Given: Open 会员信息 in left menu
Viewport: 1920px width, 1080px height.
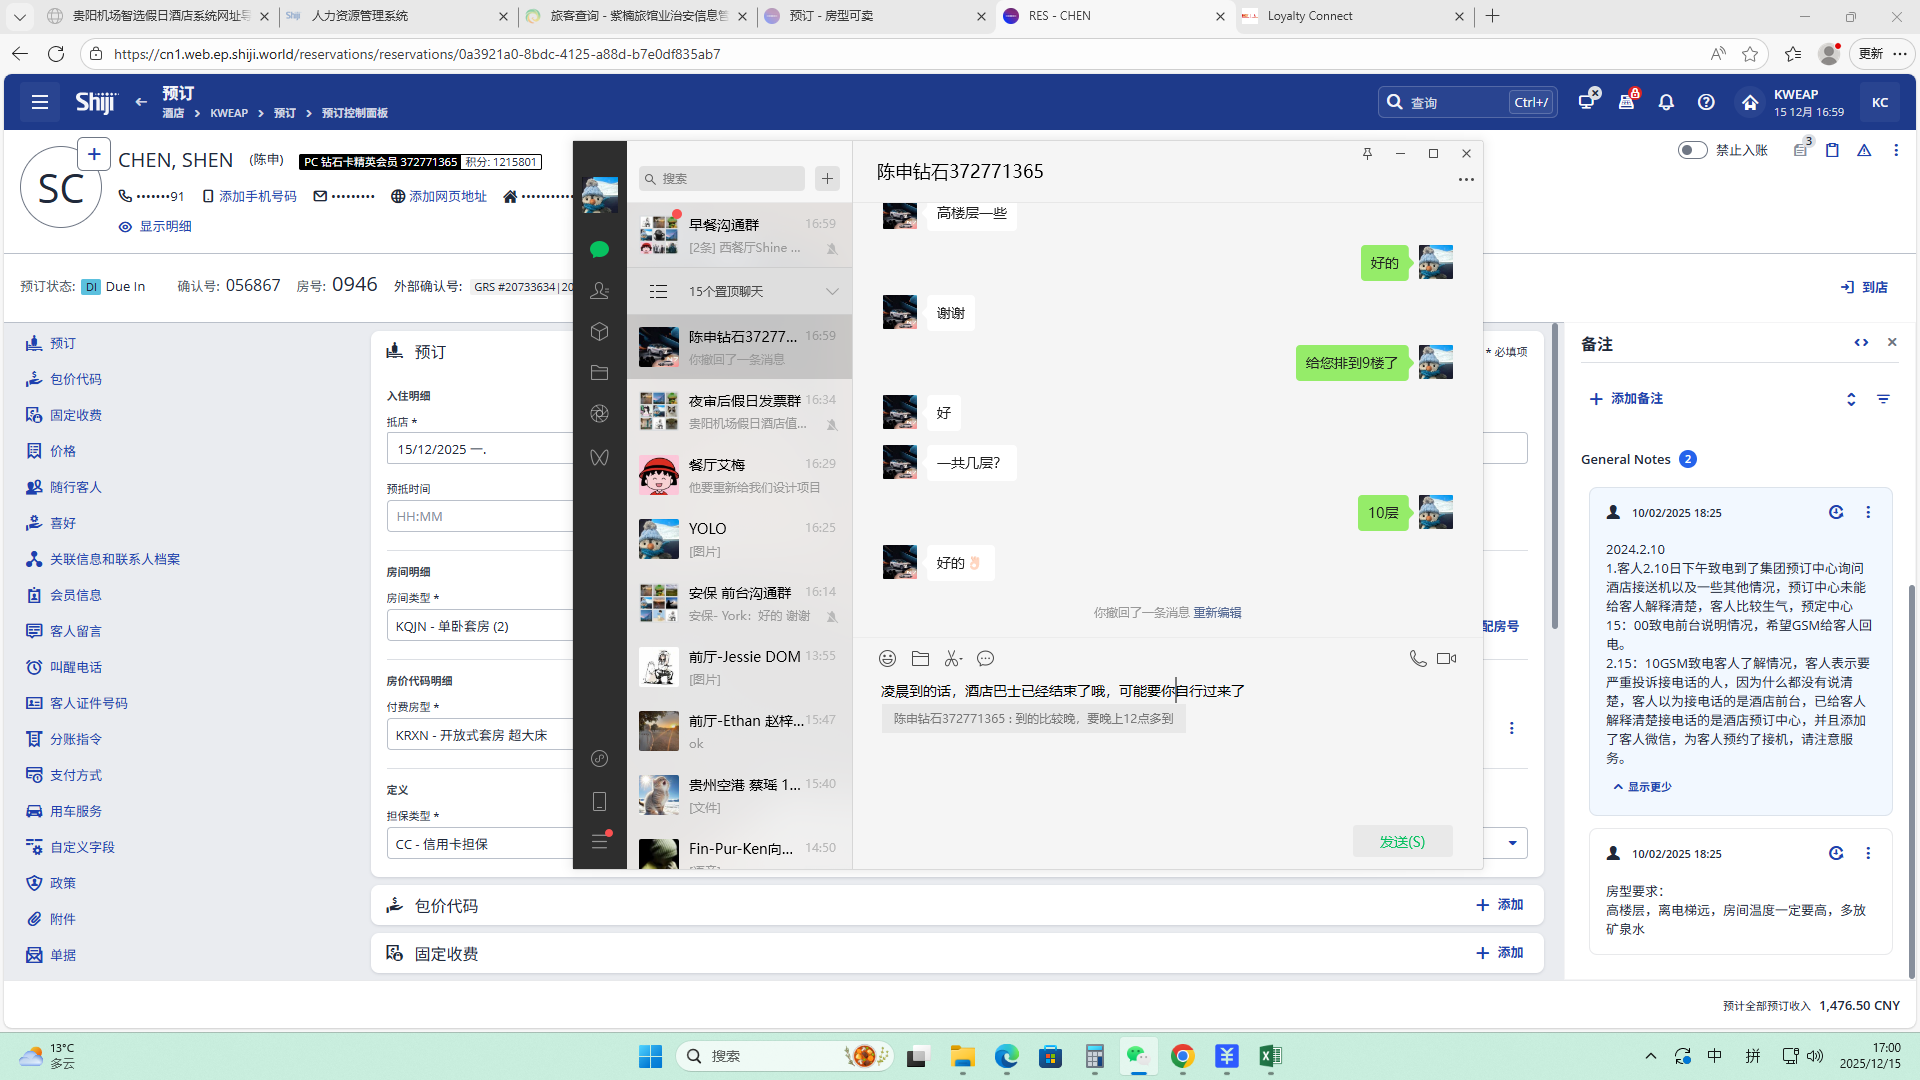Looking at the screenshot, I should [76, 595].
